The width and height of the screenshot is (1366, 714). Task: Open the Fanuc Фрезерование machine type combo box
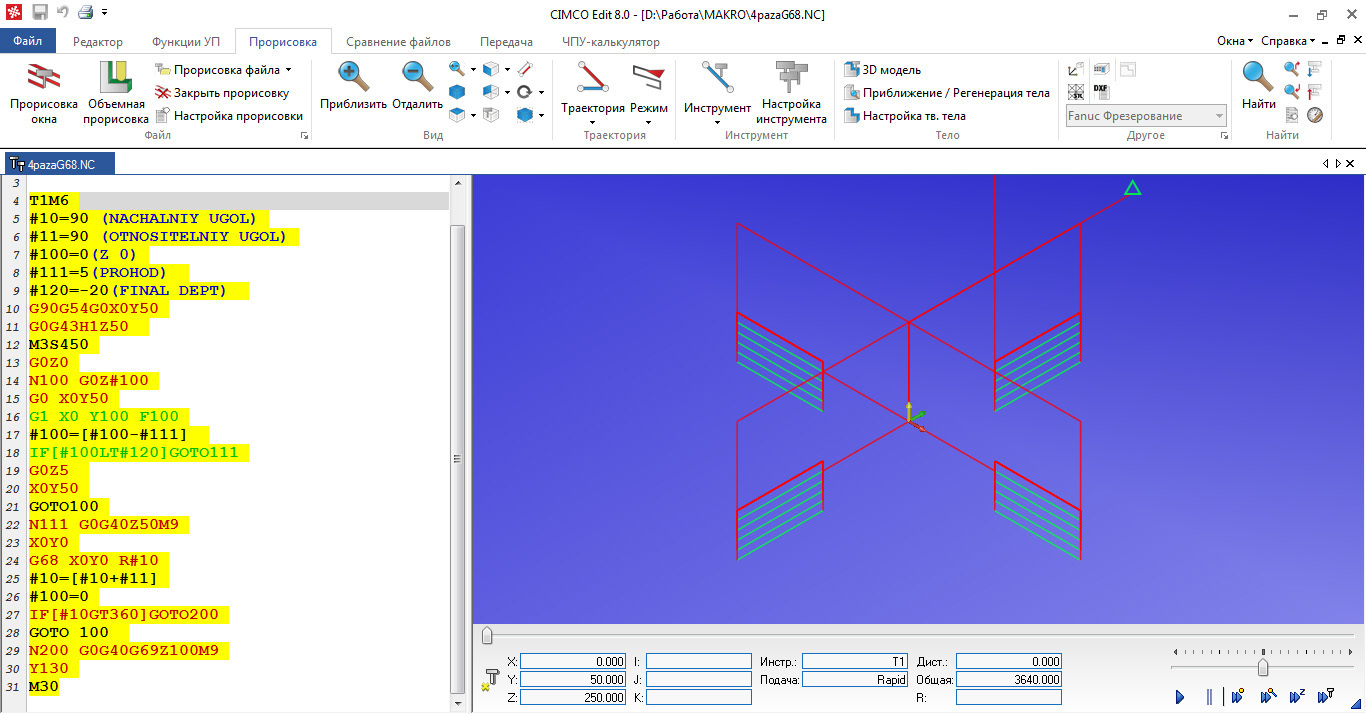point(1147,116)
